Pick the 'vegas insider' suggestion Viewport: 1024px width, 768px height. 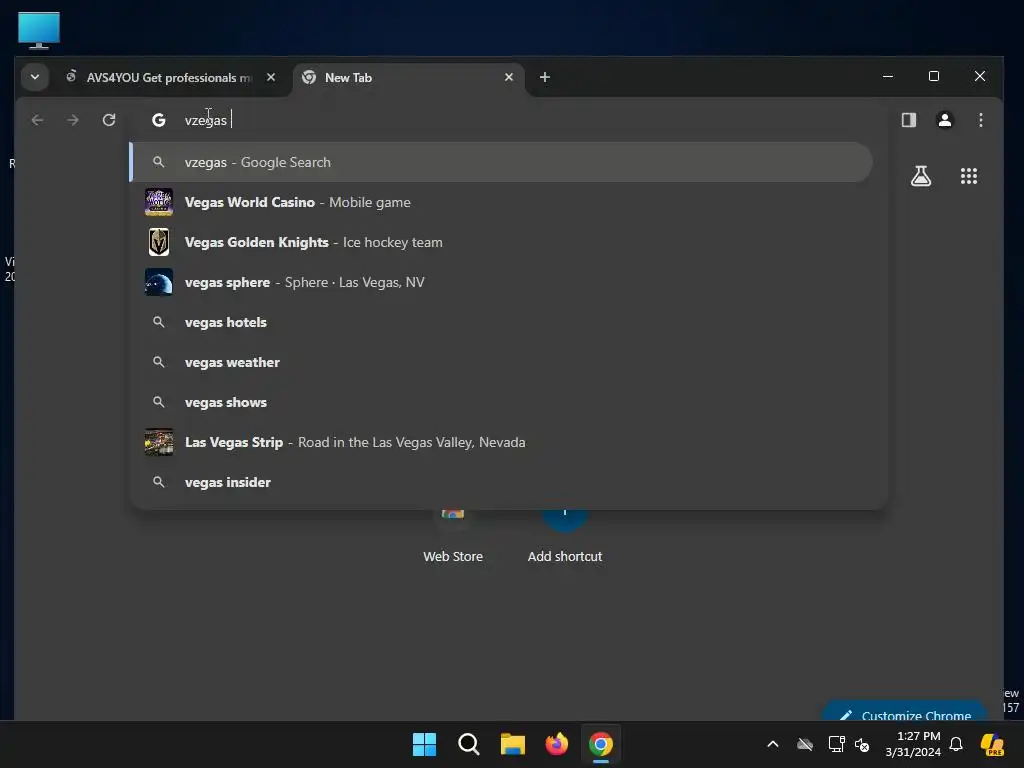coord(502,482)
